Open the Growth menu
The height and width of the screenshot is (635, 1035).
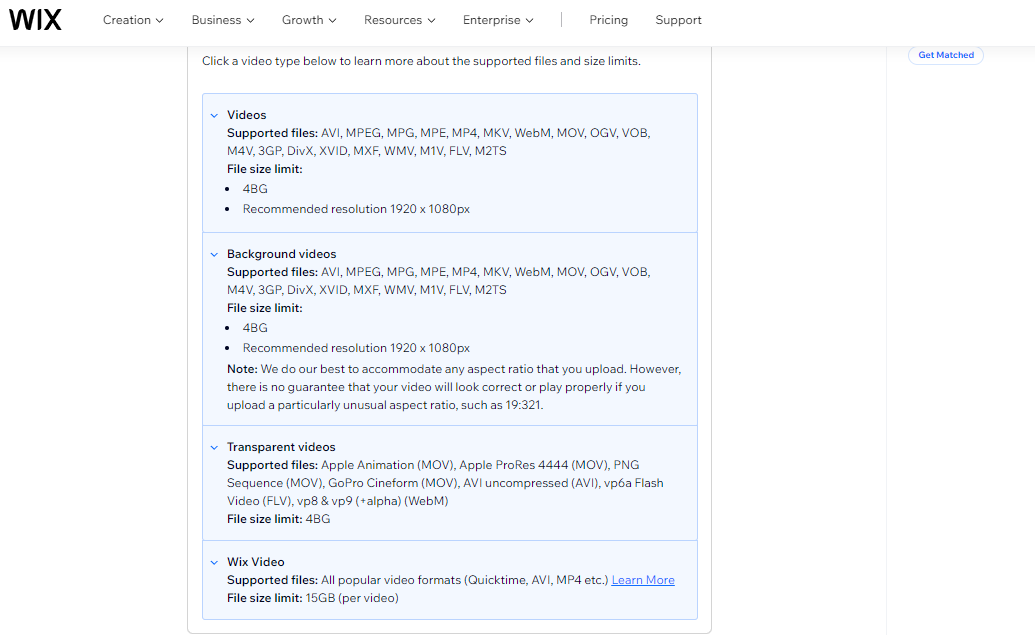[x=309, y=20]
